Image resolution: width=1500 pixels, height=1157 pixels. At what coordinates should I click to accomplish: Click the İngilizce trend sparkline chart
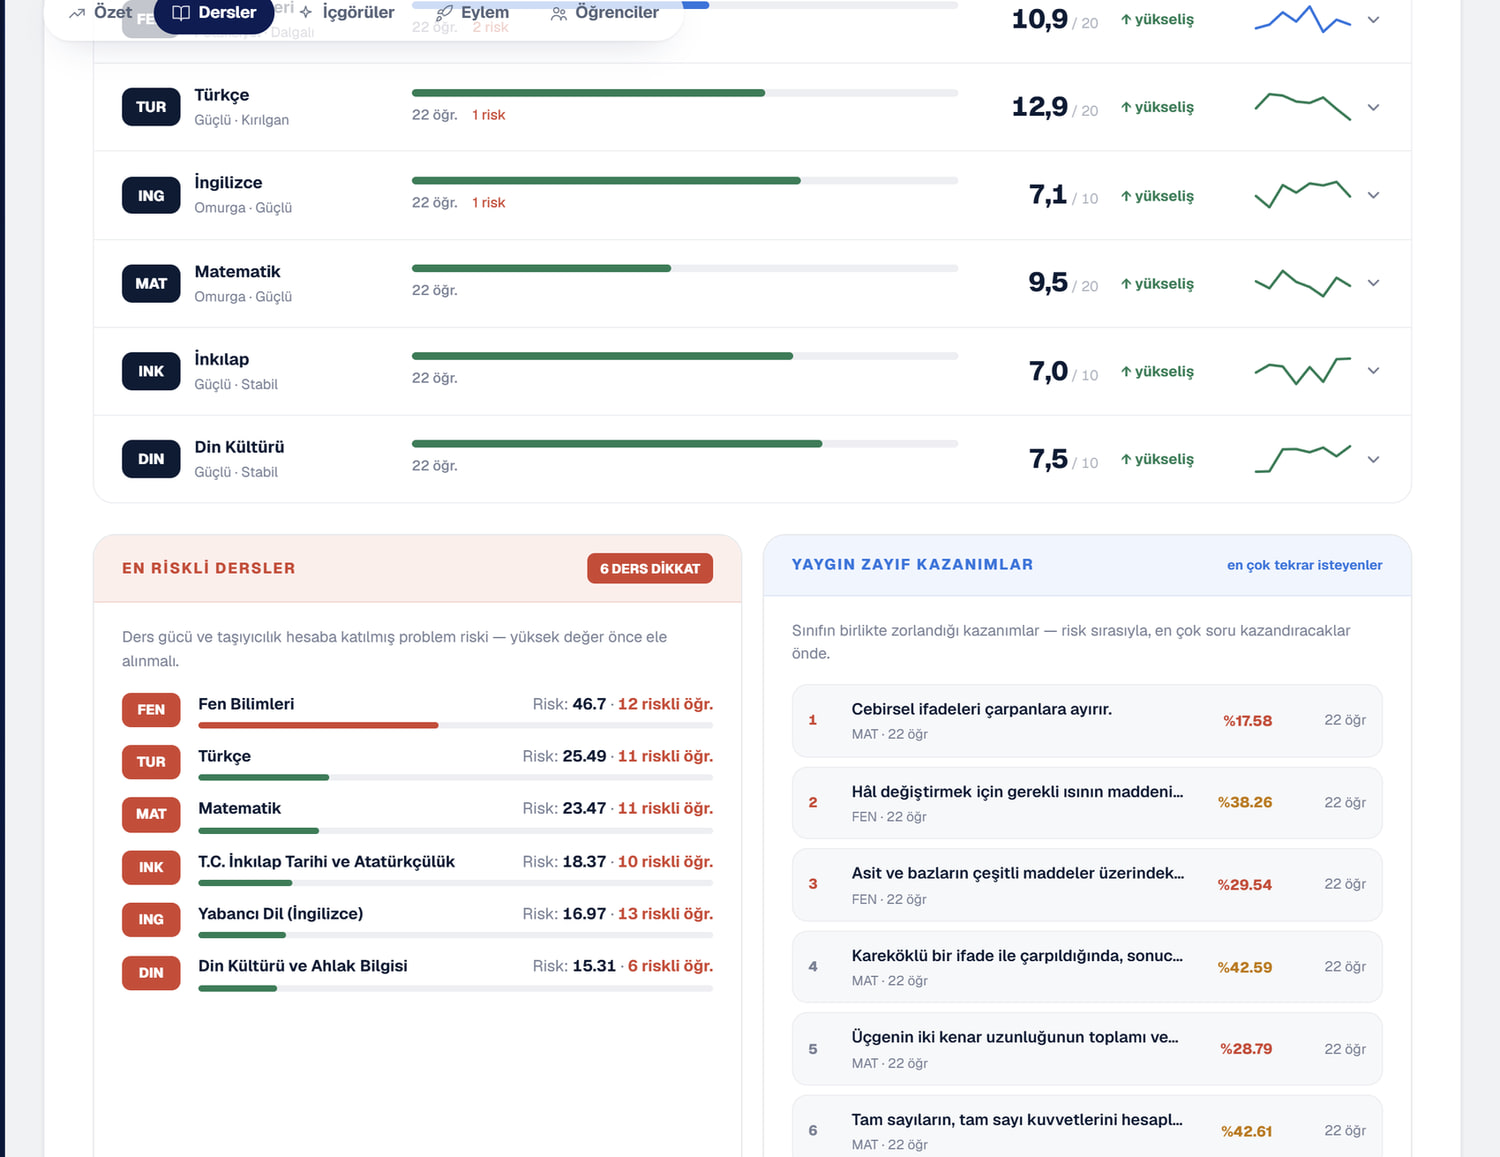click(x=1303, y=194)
